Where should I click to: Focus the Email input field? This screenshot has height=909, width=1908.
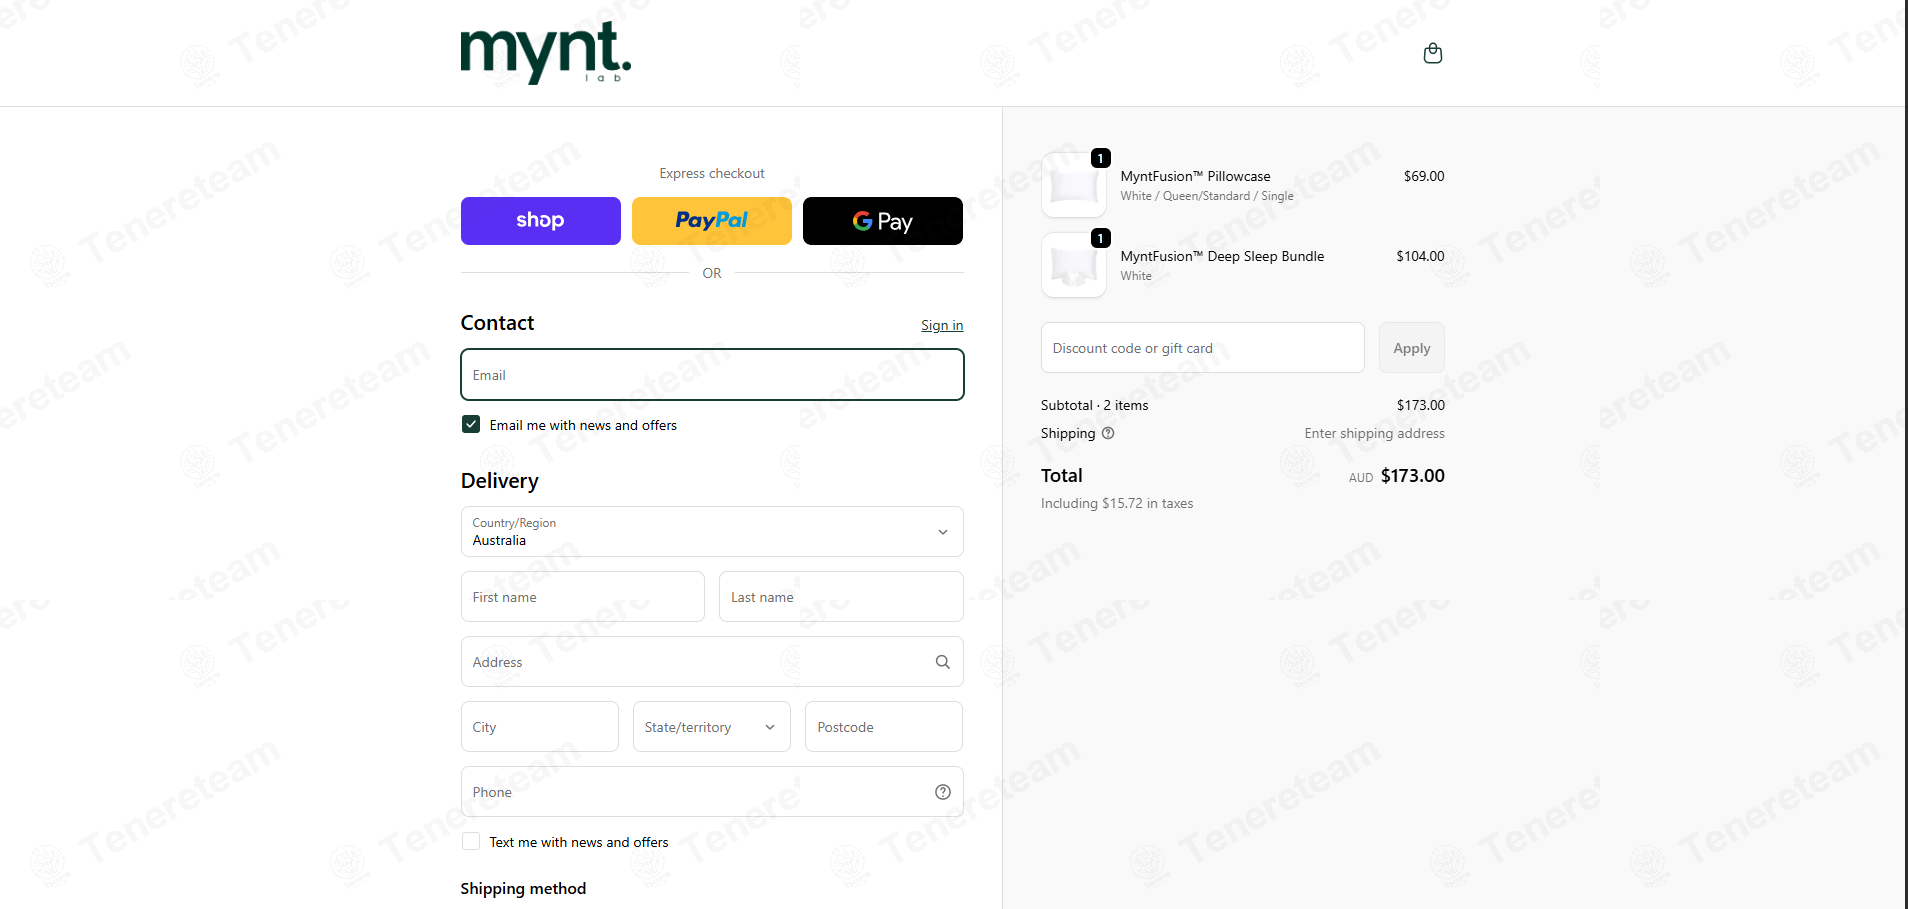pyautogui.click(x=712, y=375)
